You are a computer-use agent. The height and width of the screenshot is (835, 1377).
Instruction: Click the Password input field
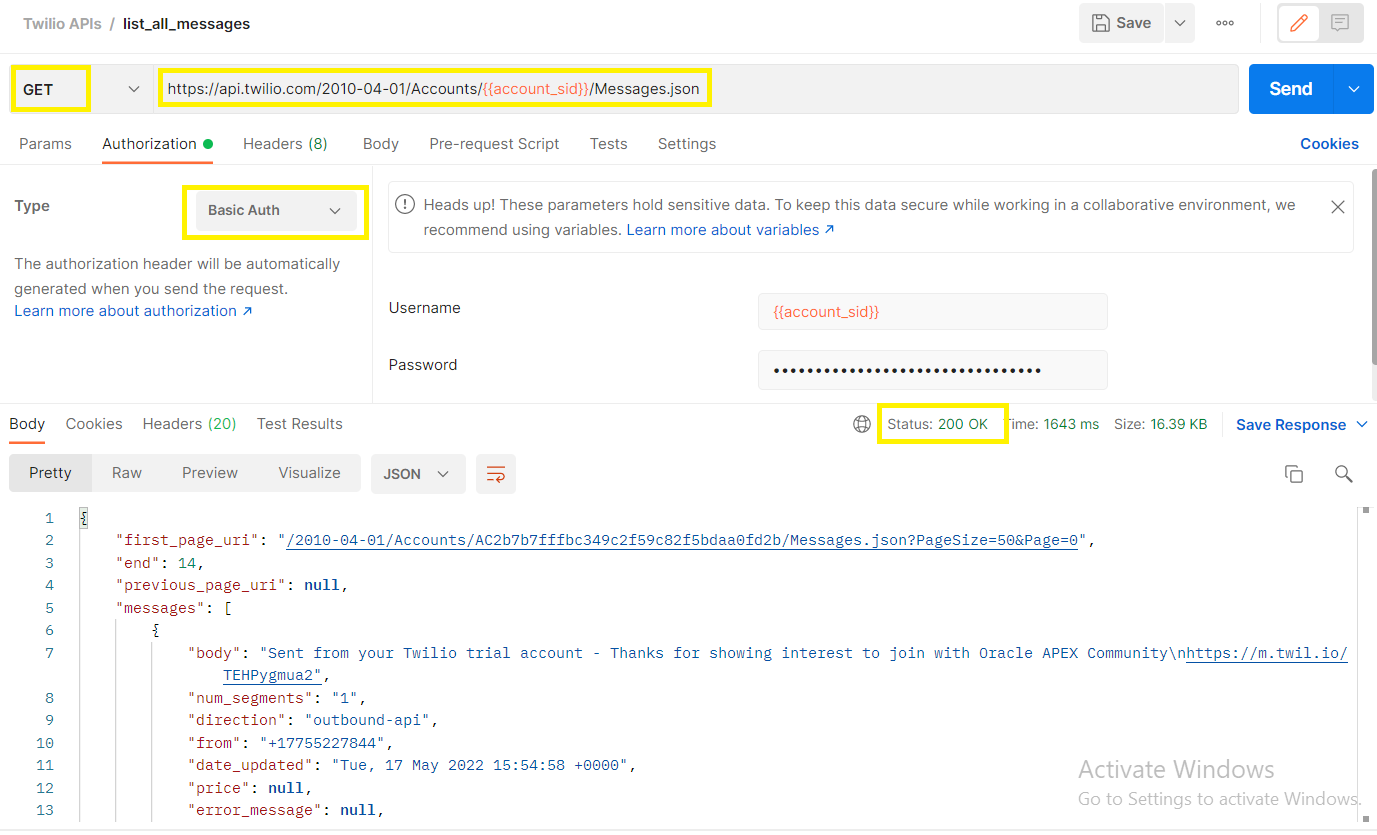click(932, 370)
